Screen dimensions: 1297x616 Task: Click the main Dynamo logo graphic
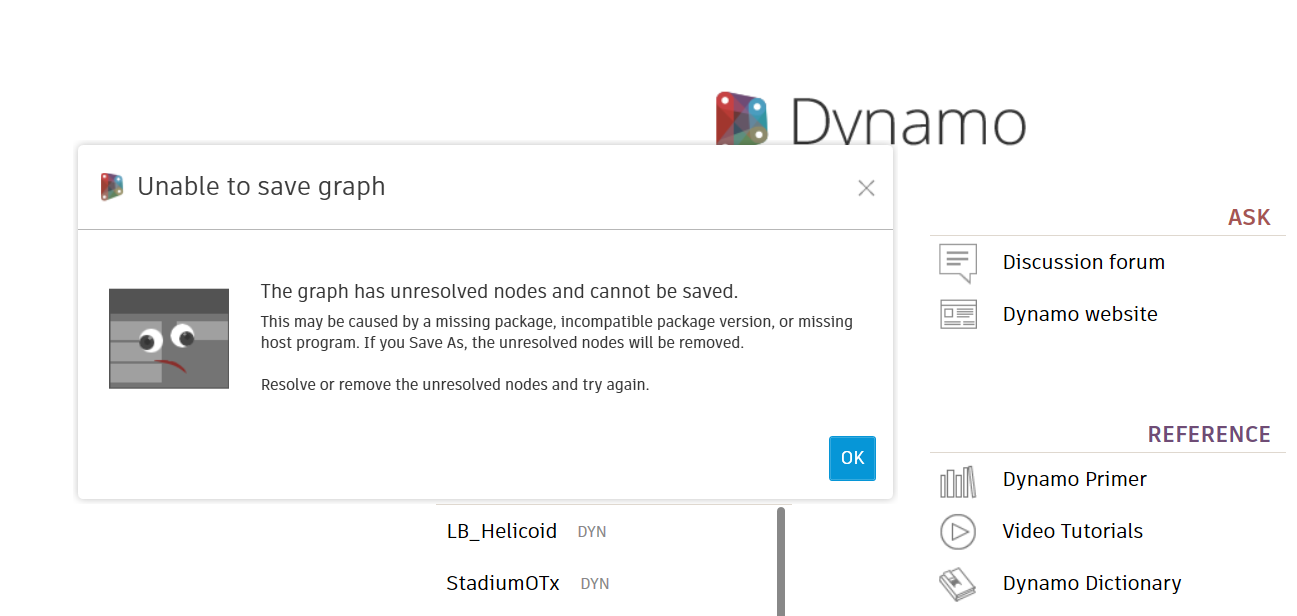[742, 117]
